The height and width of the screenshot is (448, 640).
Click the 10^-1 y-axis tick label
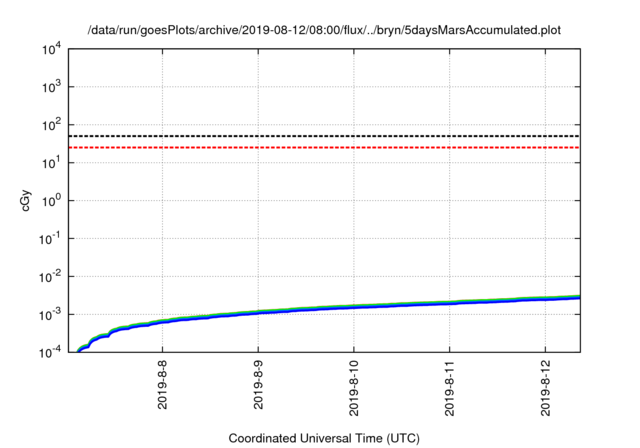tap(50, 239)
